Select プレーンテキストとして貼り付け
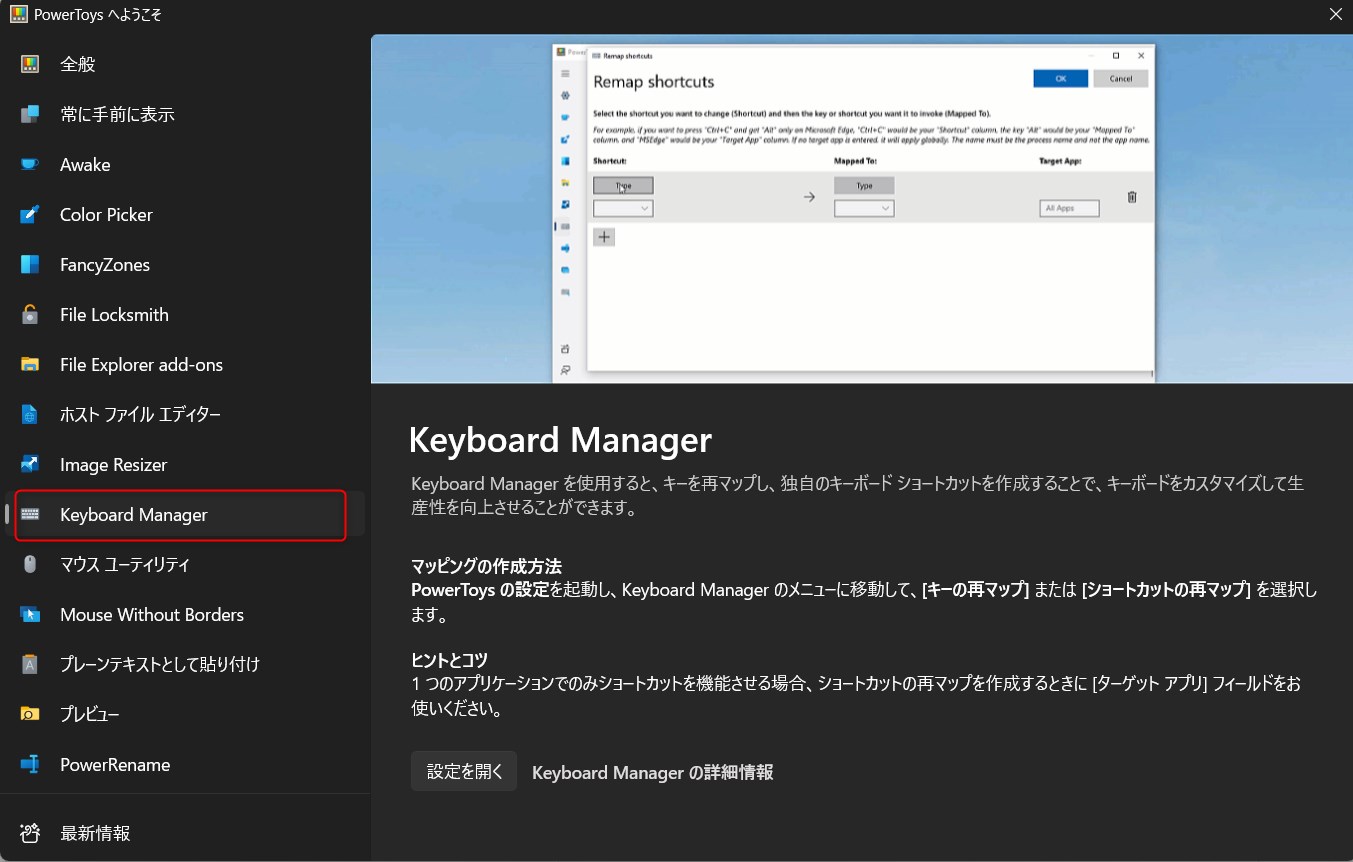 tap(185, 664)
